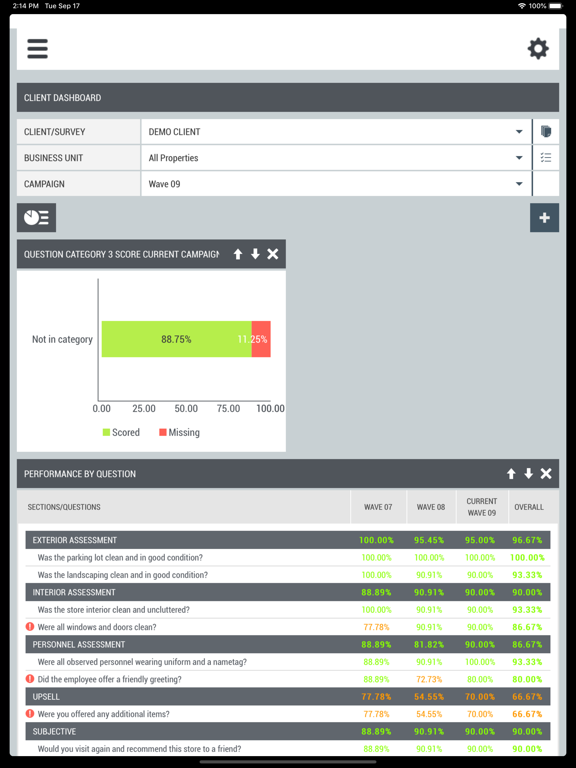Open the settings gear

click(538, 49)
